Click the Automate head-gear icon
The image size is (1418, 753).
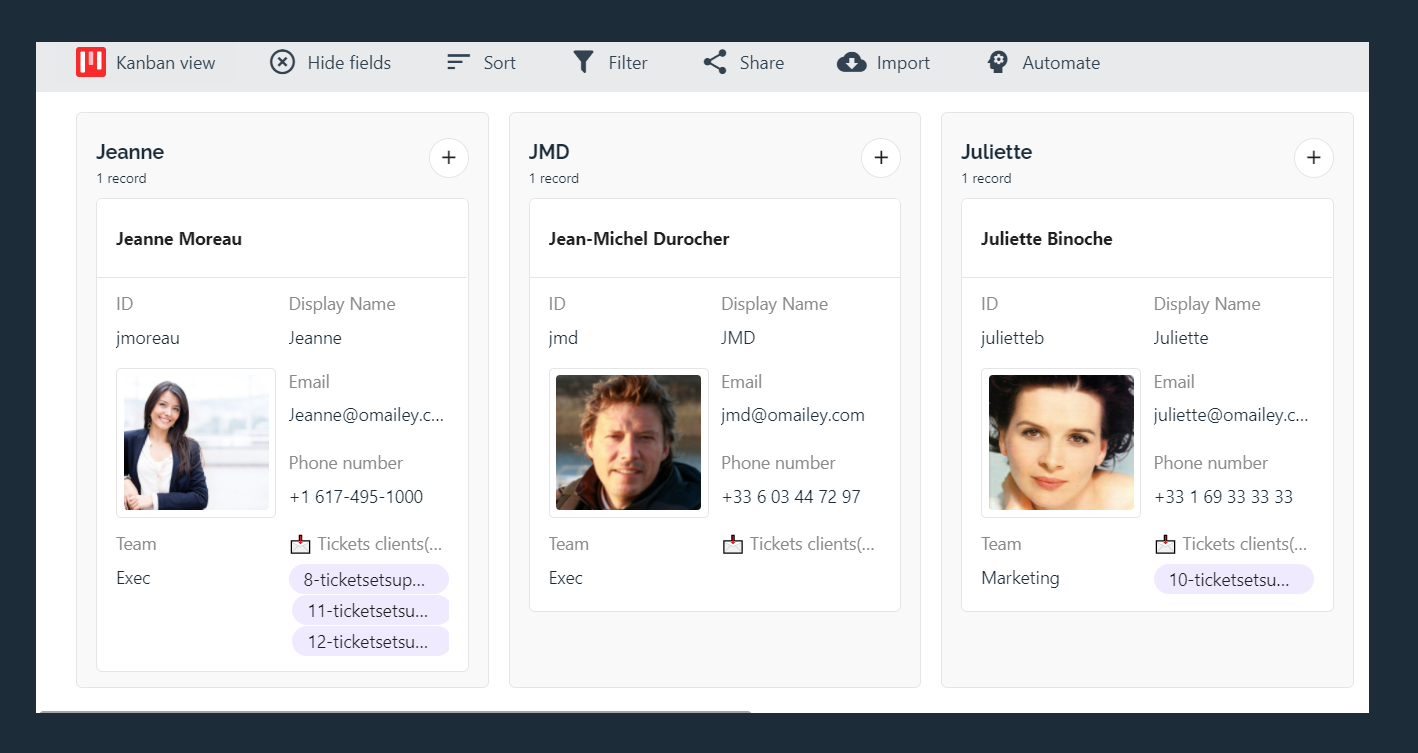(997, 62)
